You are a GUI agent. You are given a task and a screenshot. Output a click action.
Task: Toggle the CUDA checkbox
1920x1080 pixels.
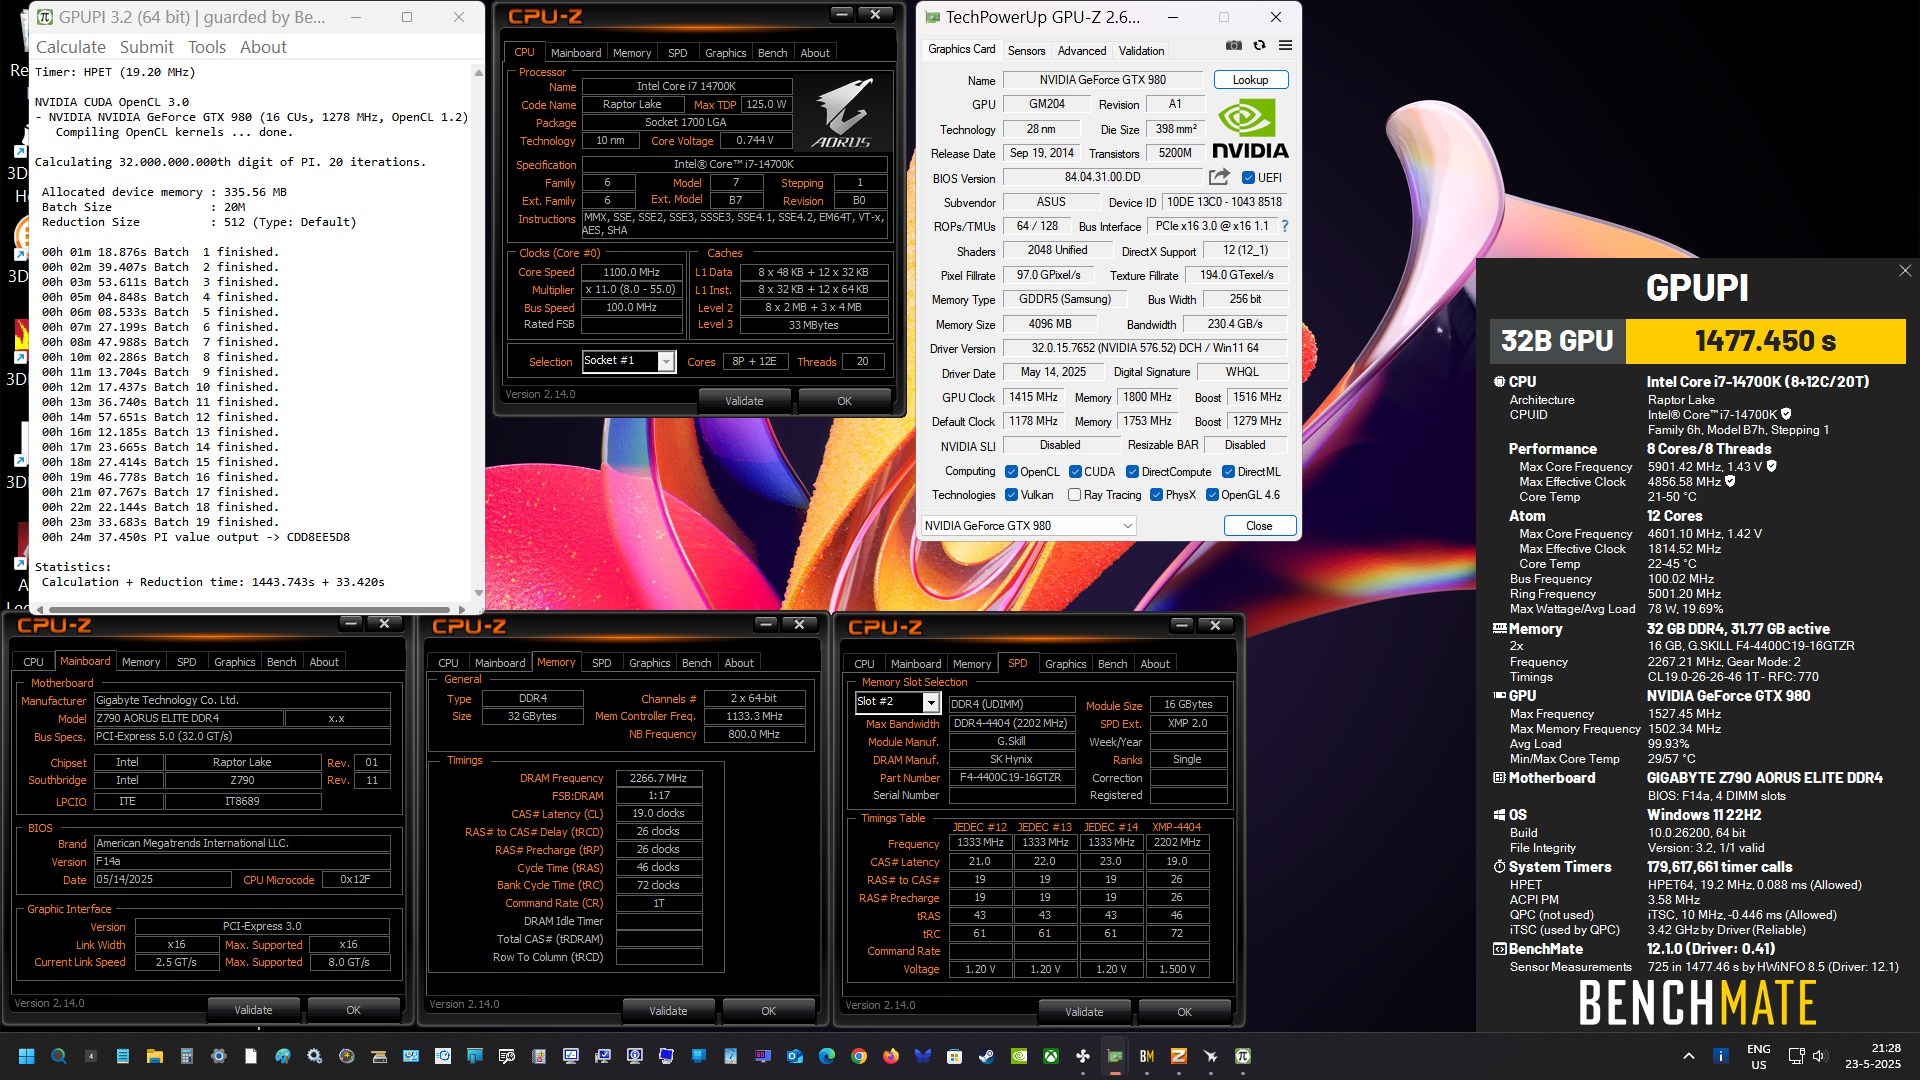[1075, 472]
